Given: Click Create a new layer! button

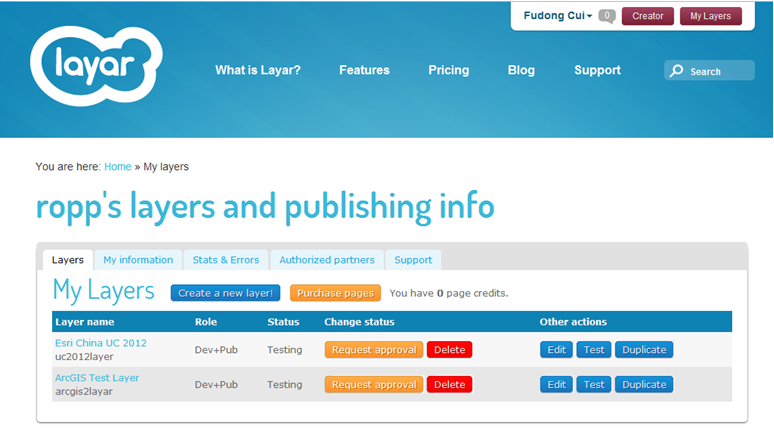Looking at the screenshot, I should (x=226, y=293).
